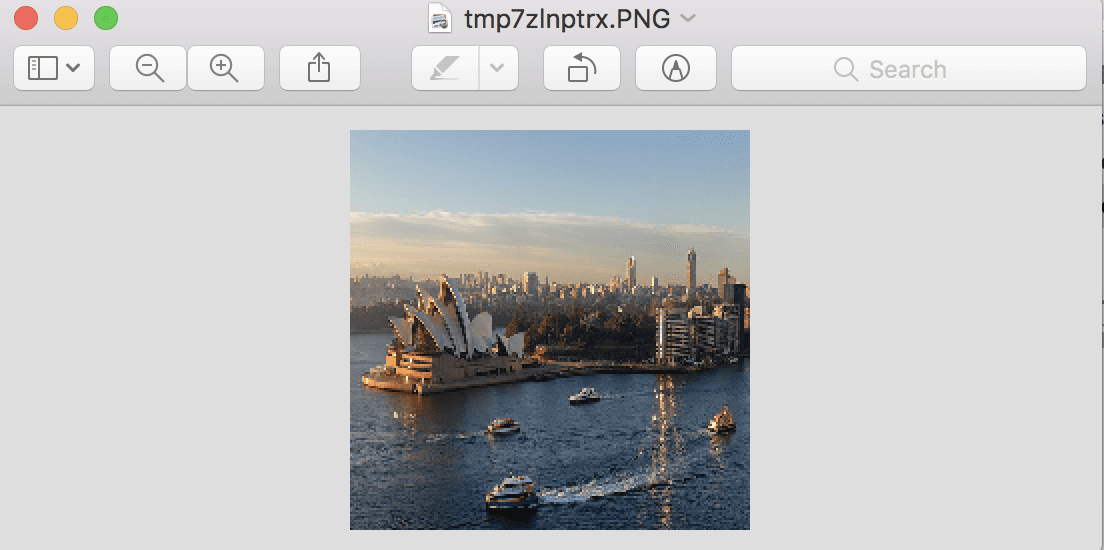Viewport: 1104px width, 550px height.
Task: Open the sidebar view menu button
Action: click(x=54, y=68)
